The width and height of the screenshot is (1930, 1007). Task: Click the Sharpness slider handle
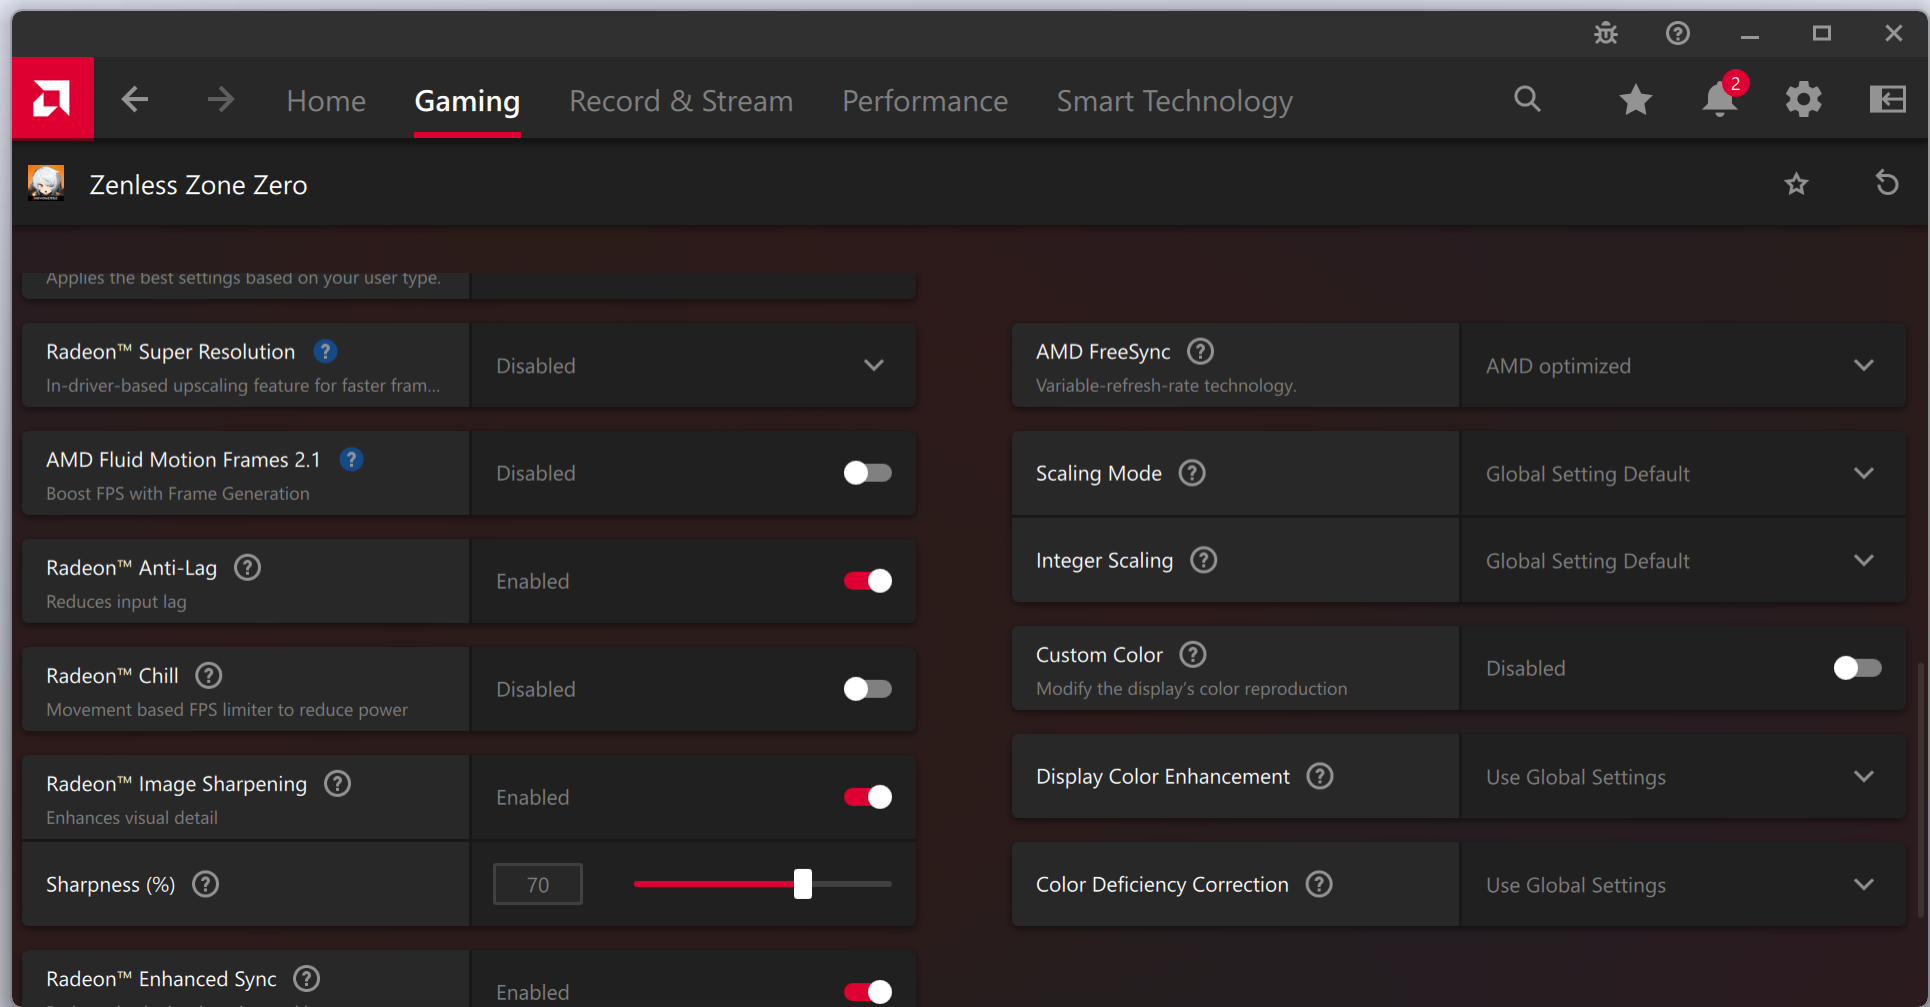803,884
